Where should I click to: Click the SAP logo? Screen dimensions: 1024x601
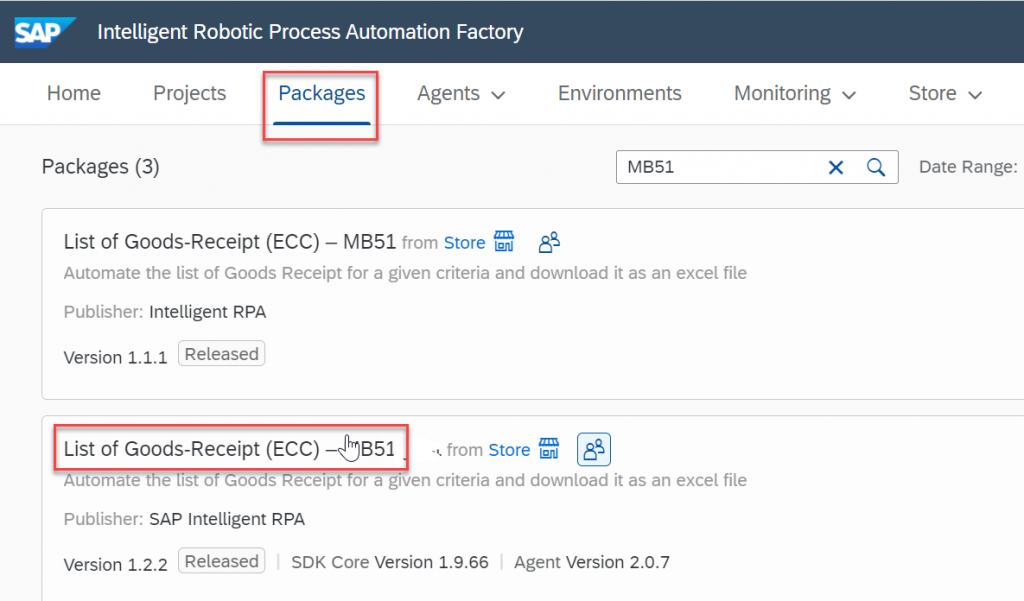45,31
